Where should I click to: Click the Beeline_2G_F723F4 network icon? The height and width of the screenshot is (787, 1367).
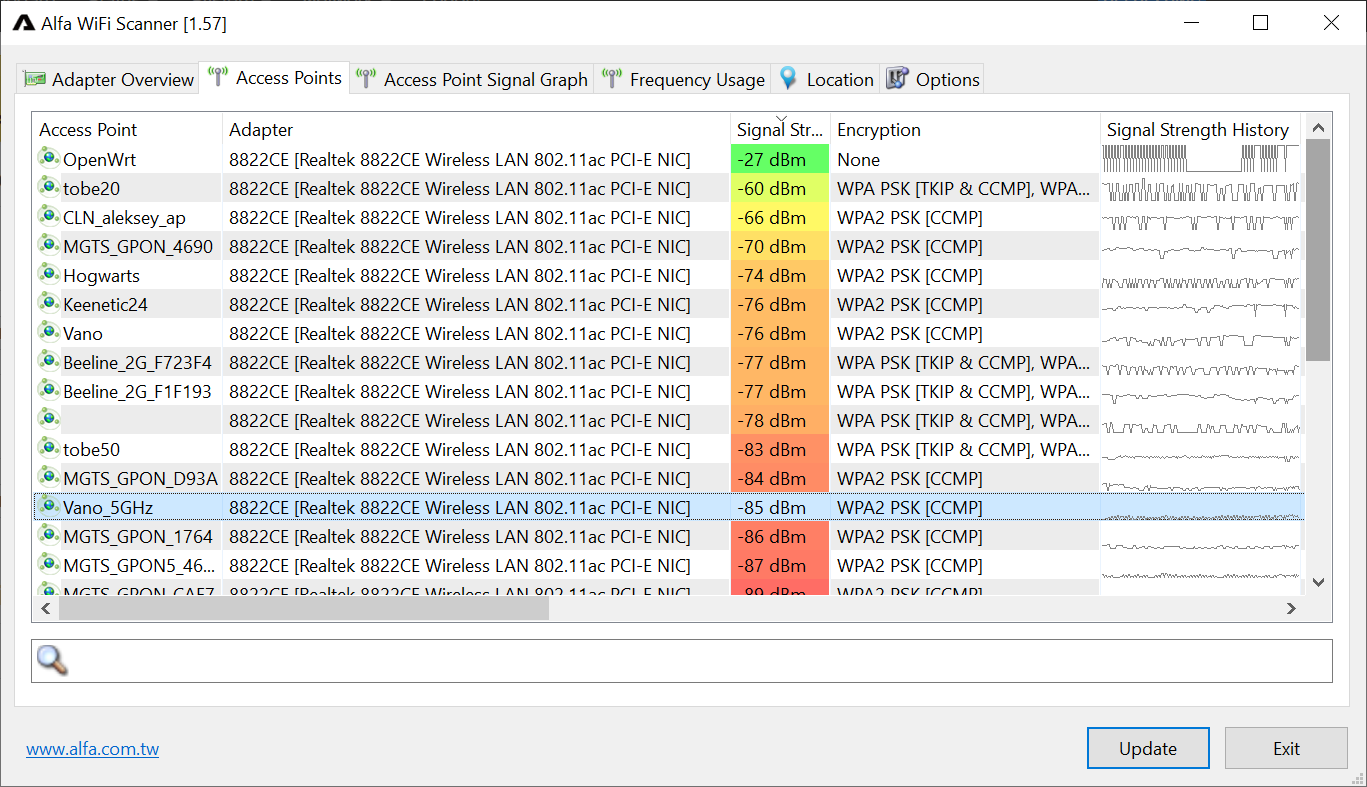(49, 361)
